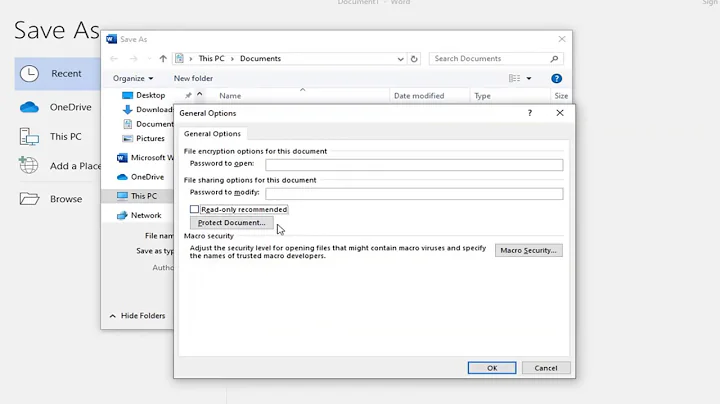Close the Save As dialog
Viewport: 720px width, 404px height.
562,39
